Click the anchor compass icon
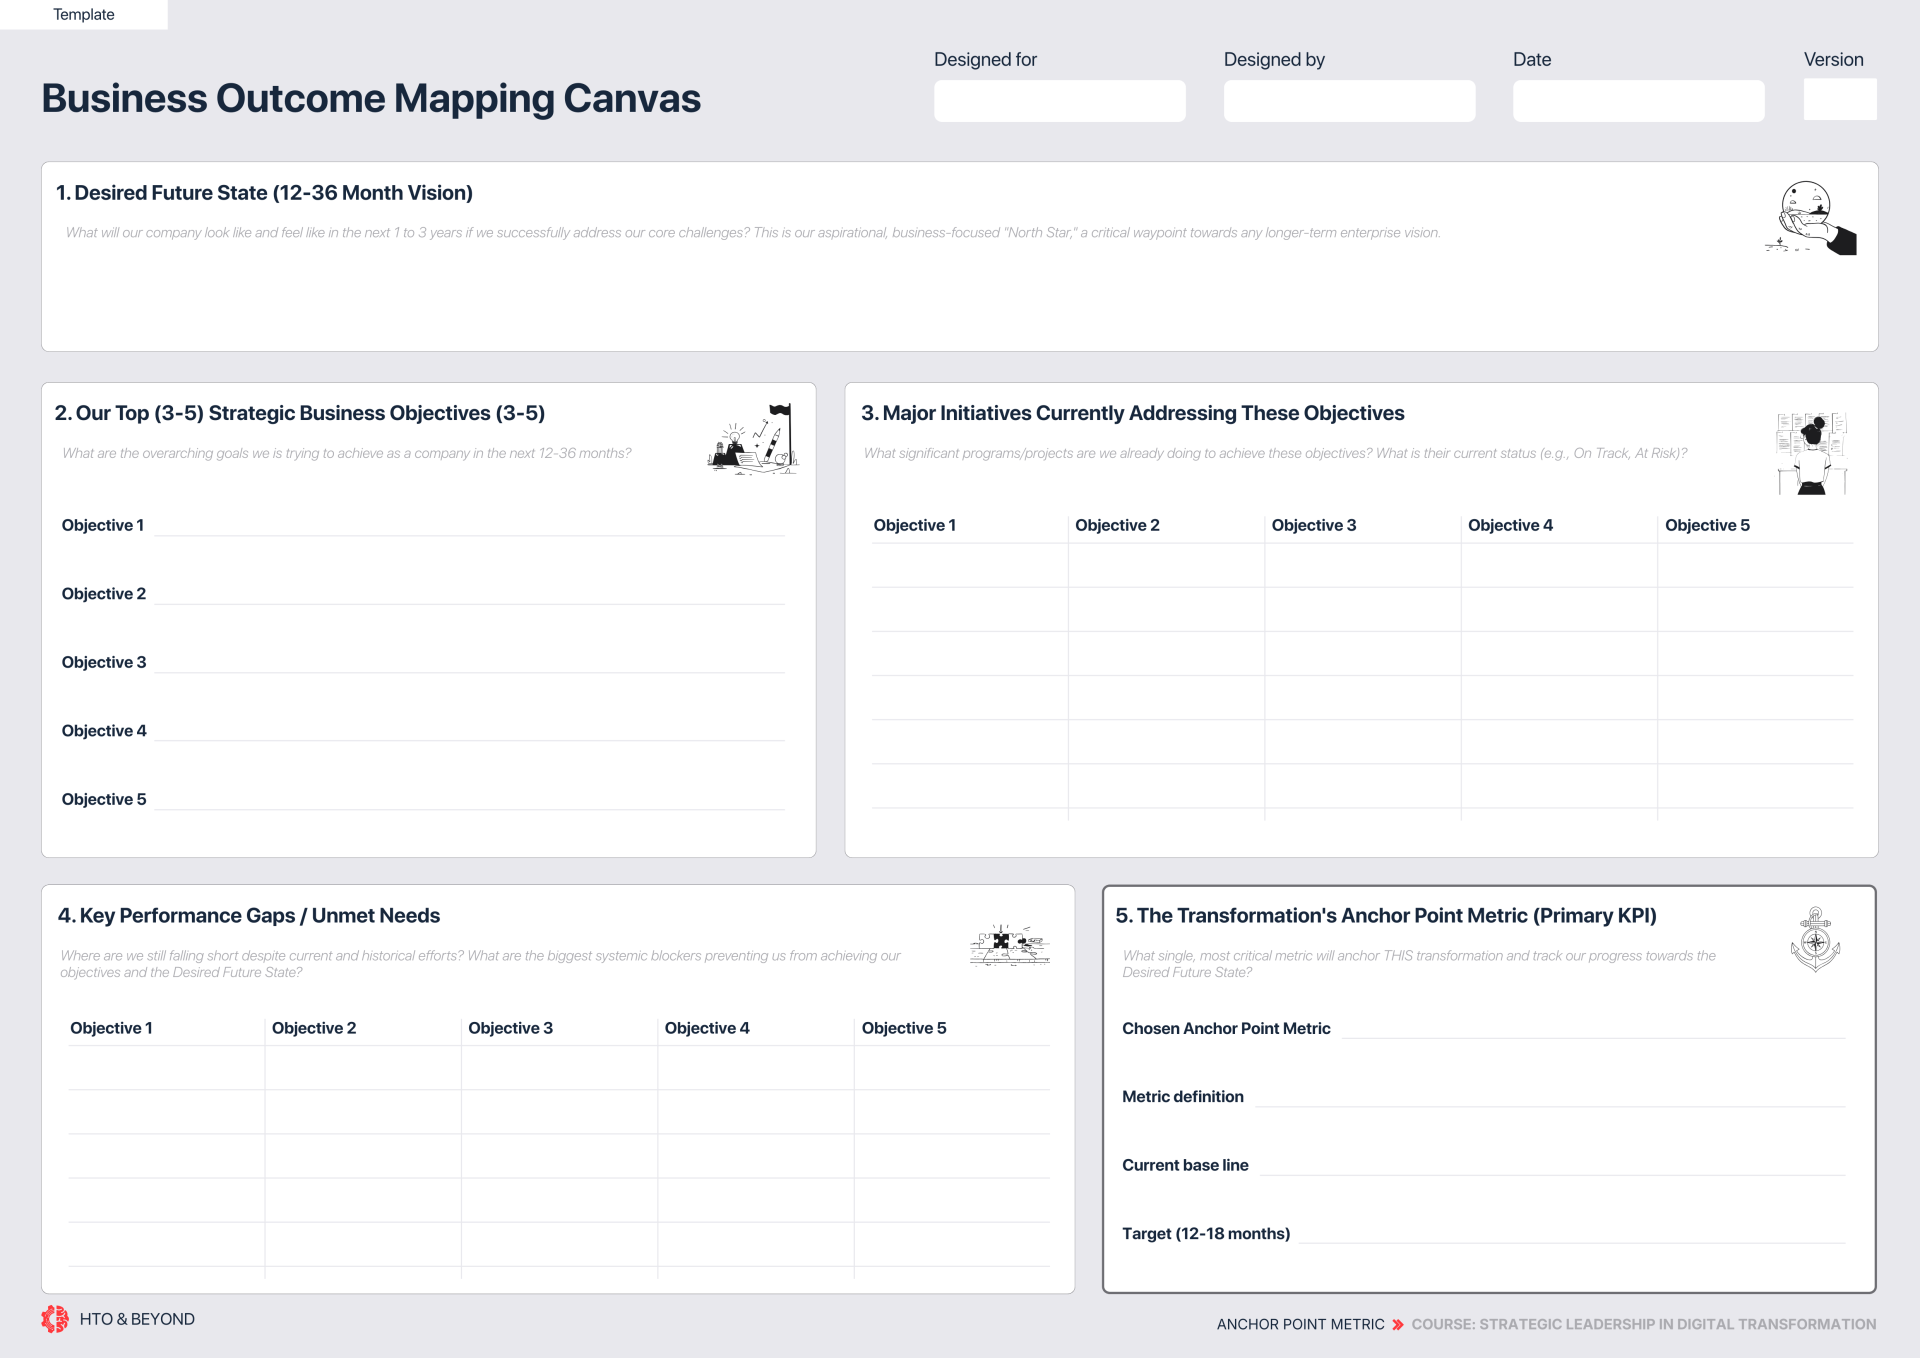 click(x=1815, y=940)
